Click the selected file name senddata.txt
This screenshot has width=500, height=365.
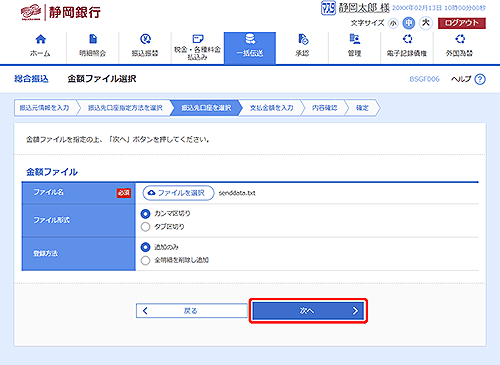[237, 193]
